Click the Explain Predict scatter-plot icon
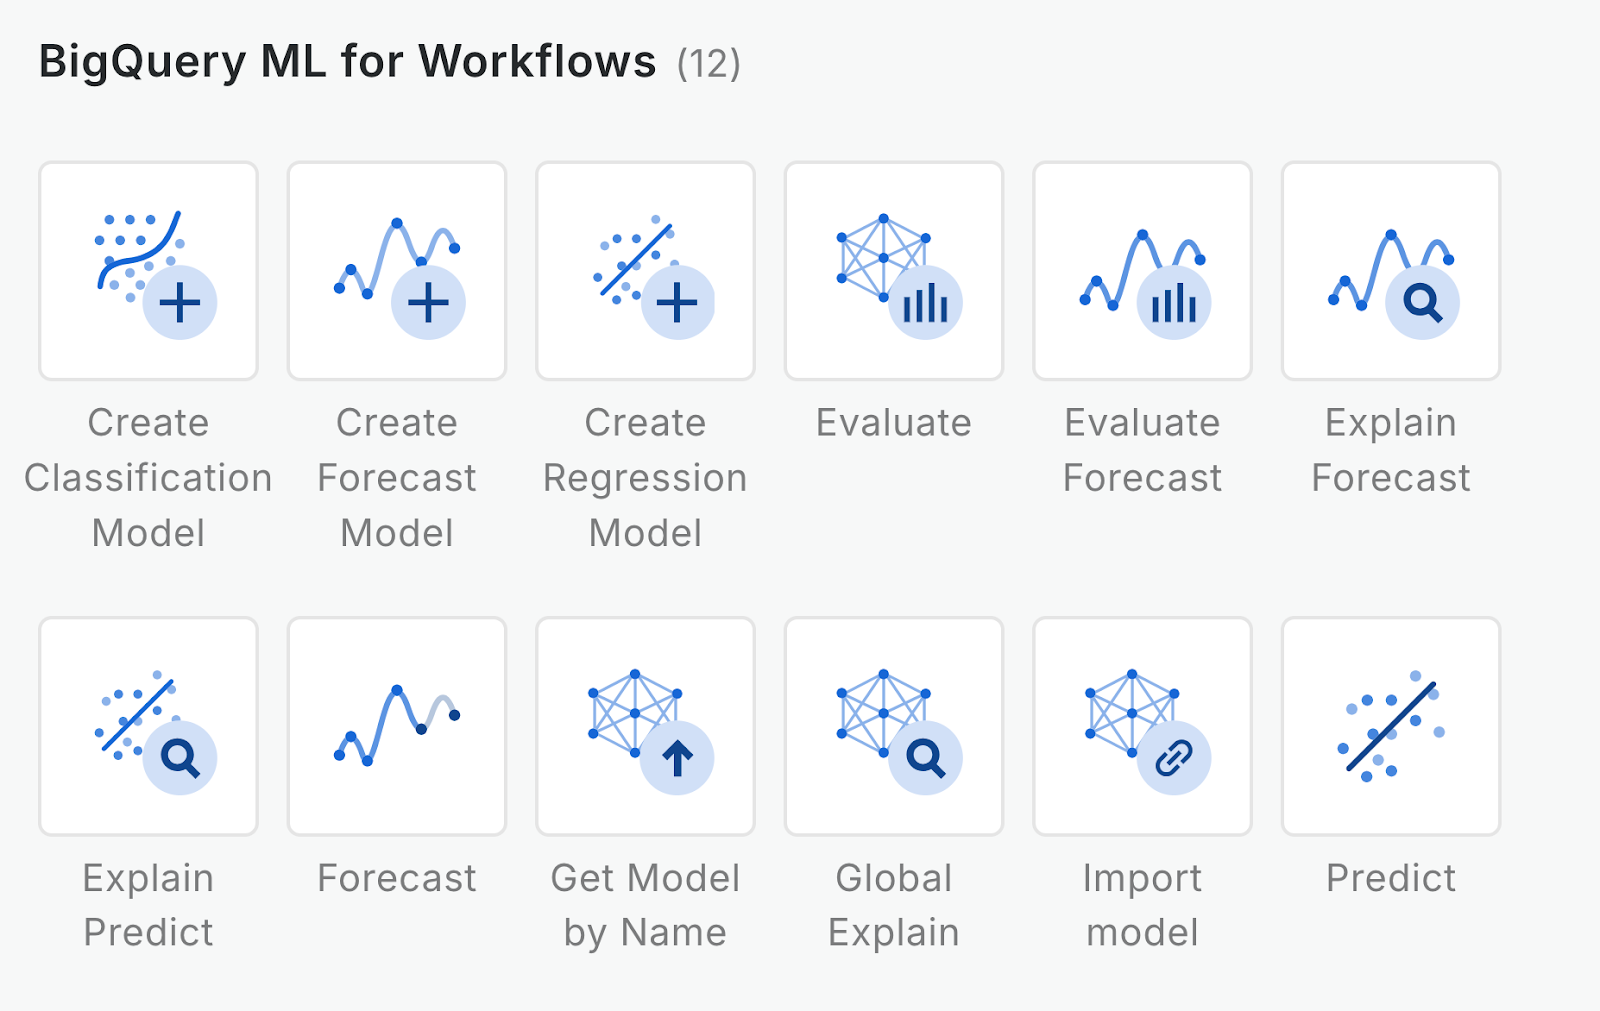 [x=148, y=726]
